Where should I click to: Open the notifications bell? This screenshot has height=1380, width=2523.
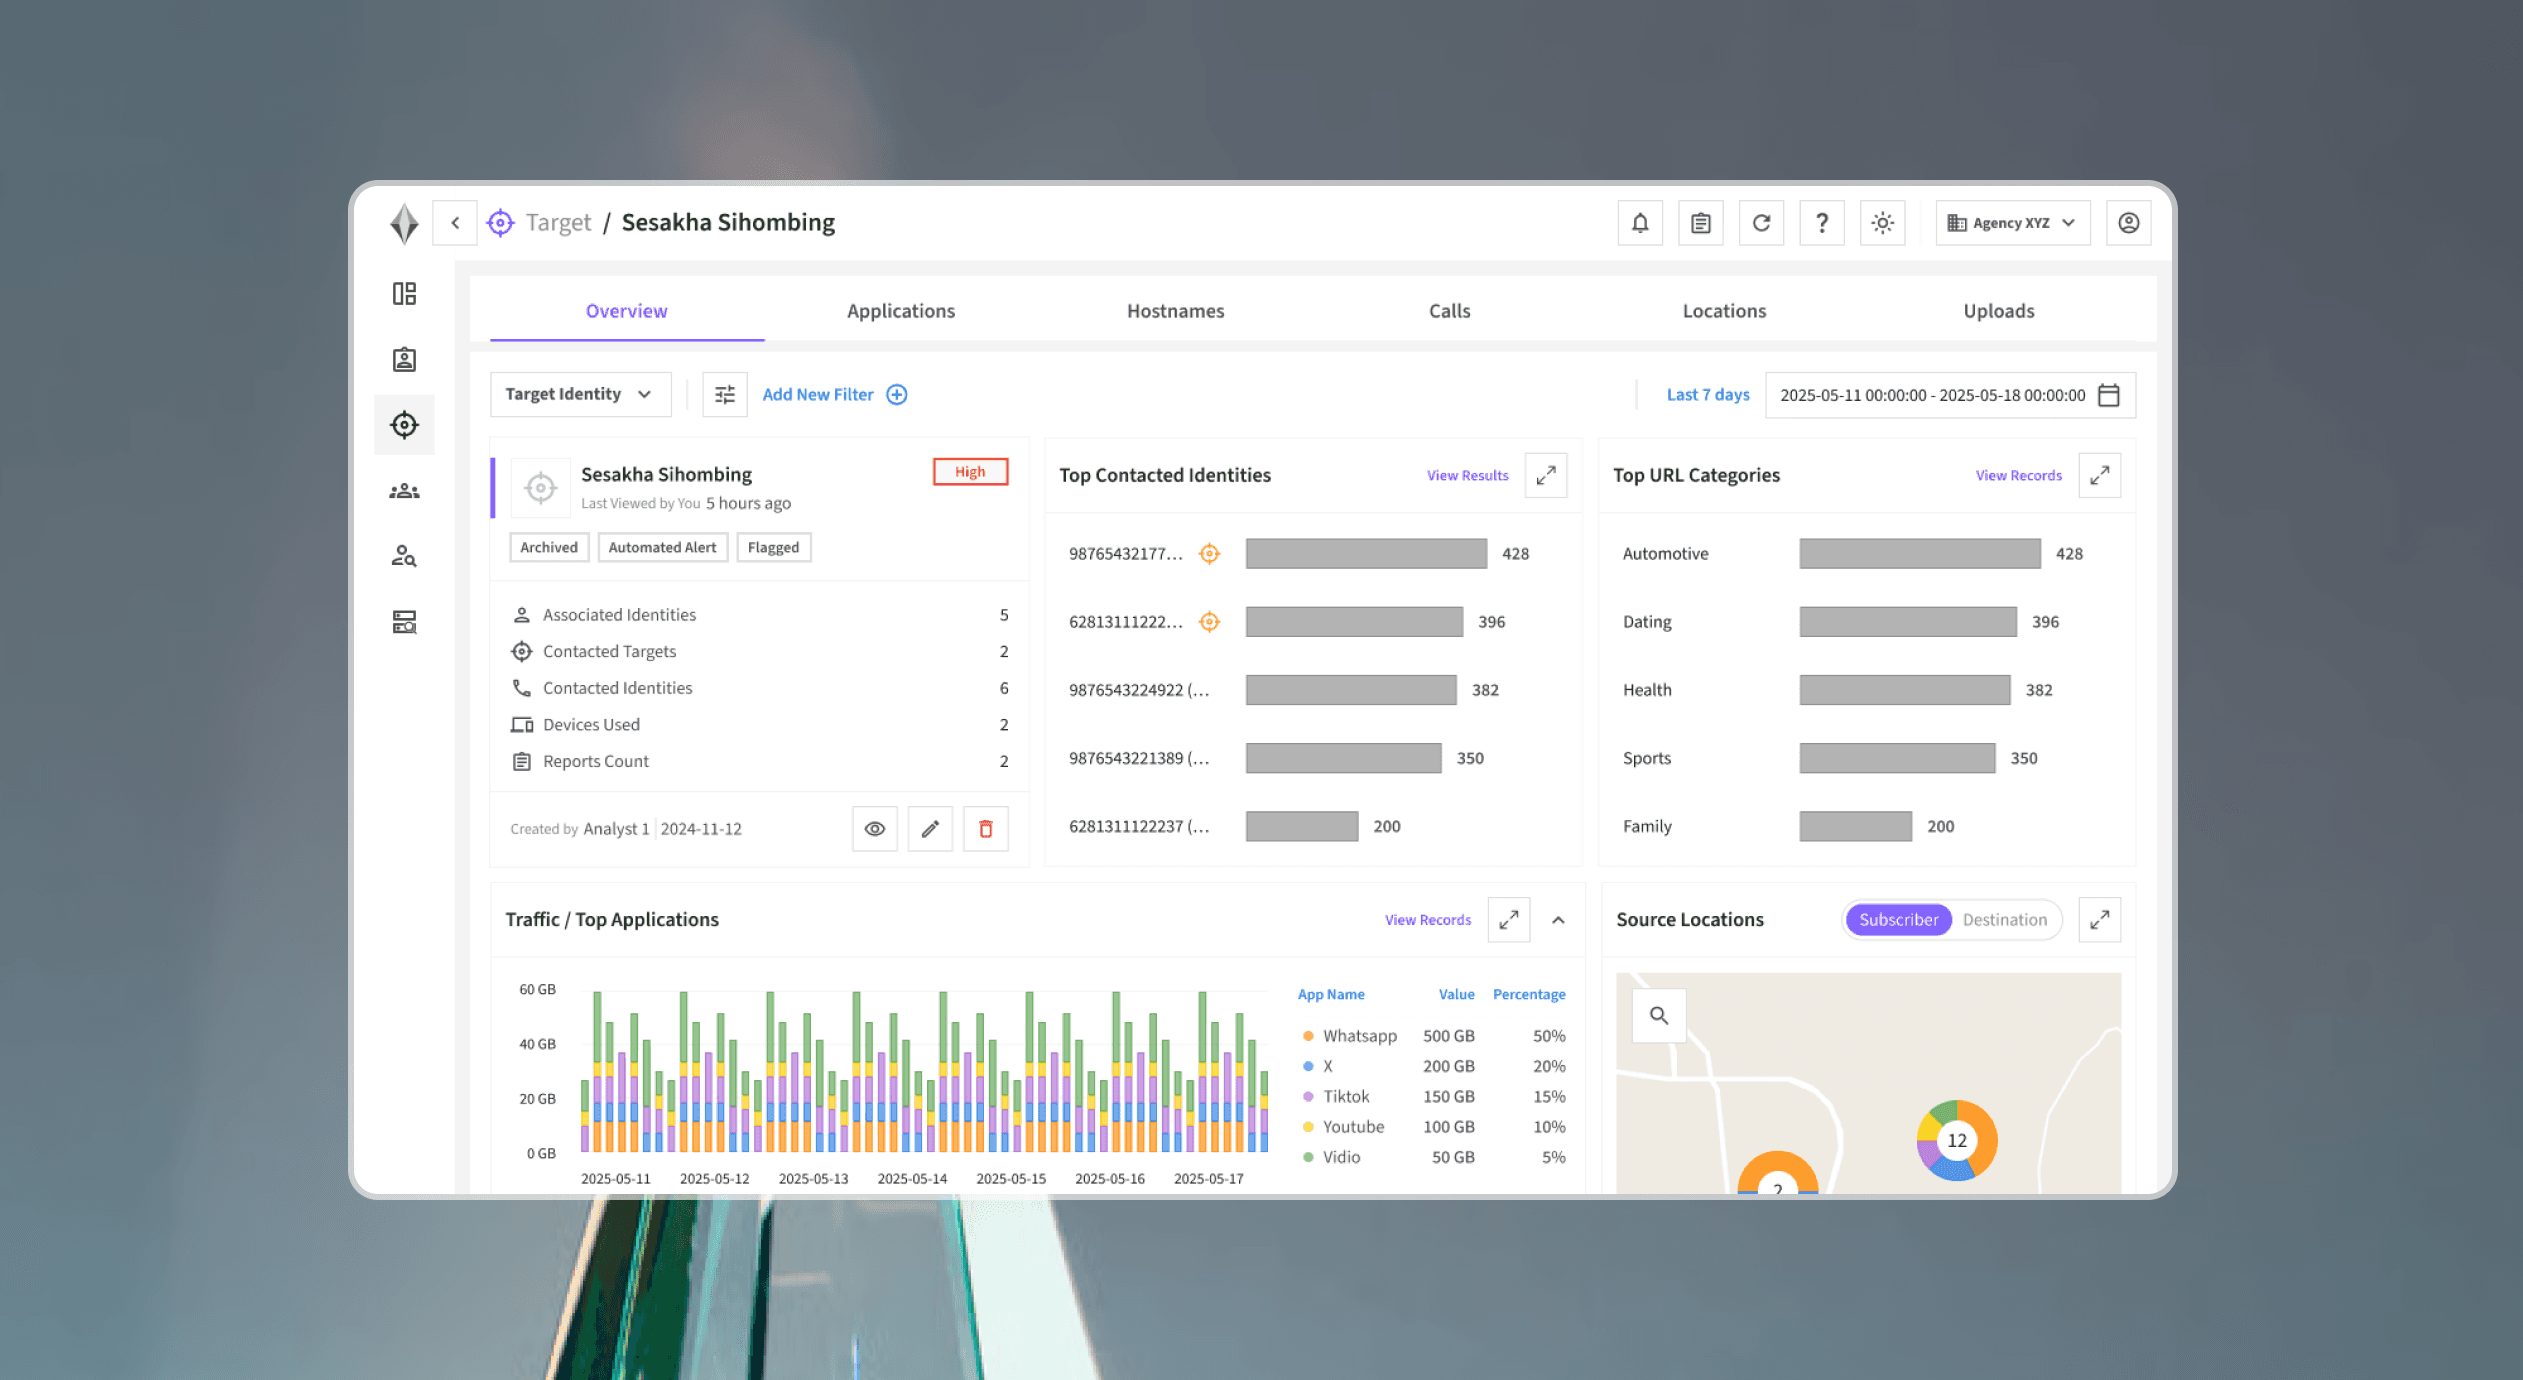1640,223
